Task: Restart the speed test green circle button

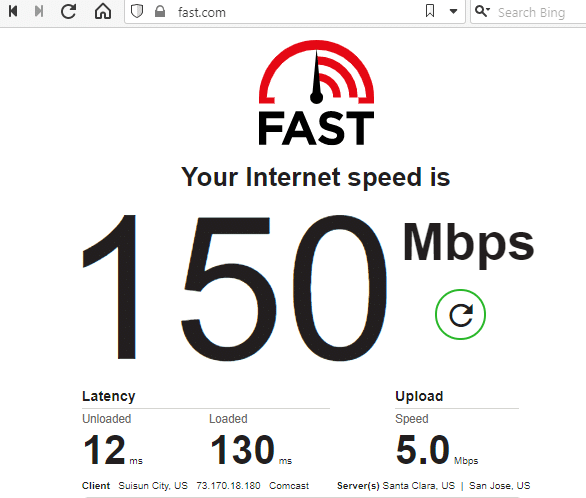Action: tap(460, 315)
